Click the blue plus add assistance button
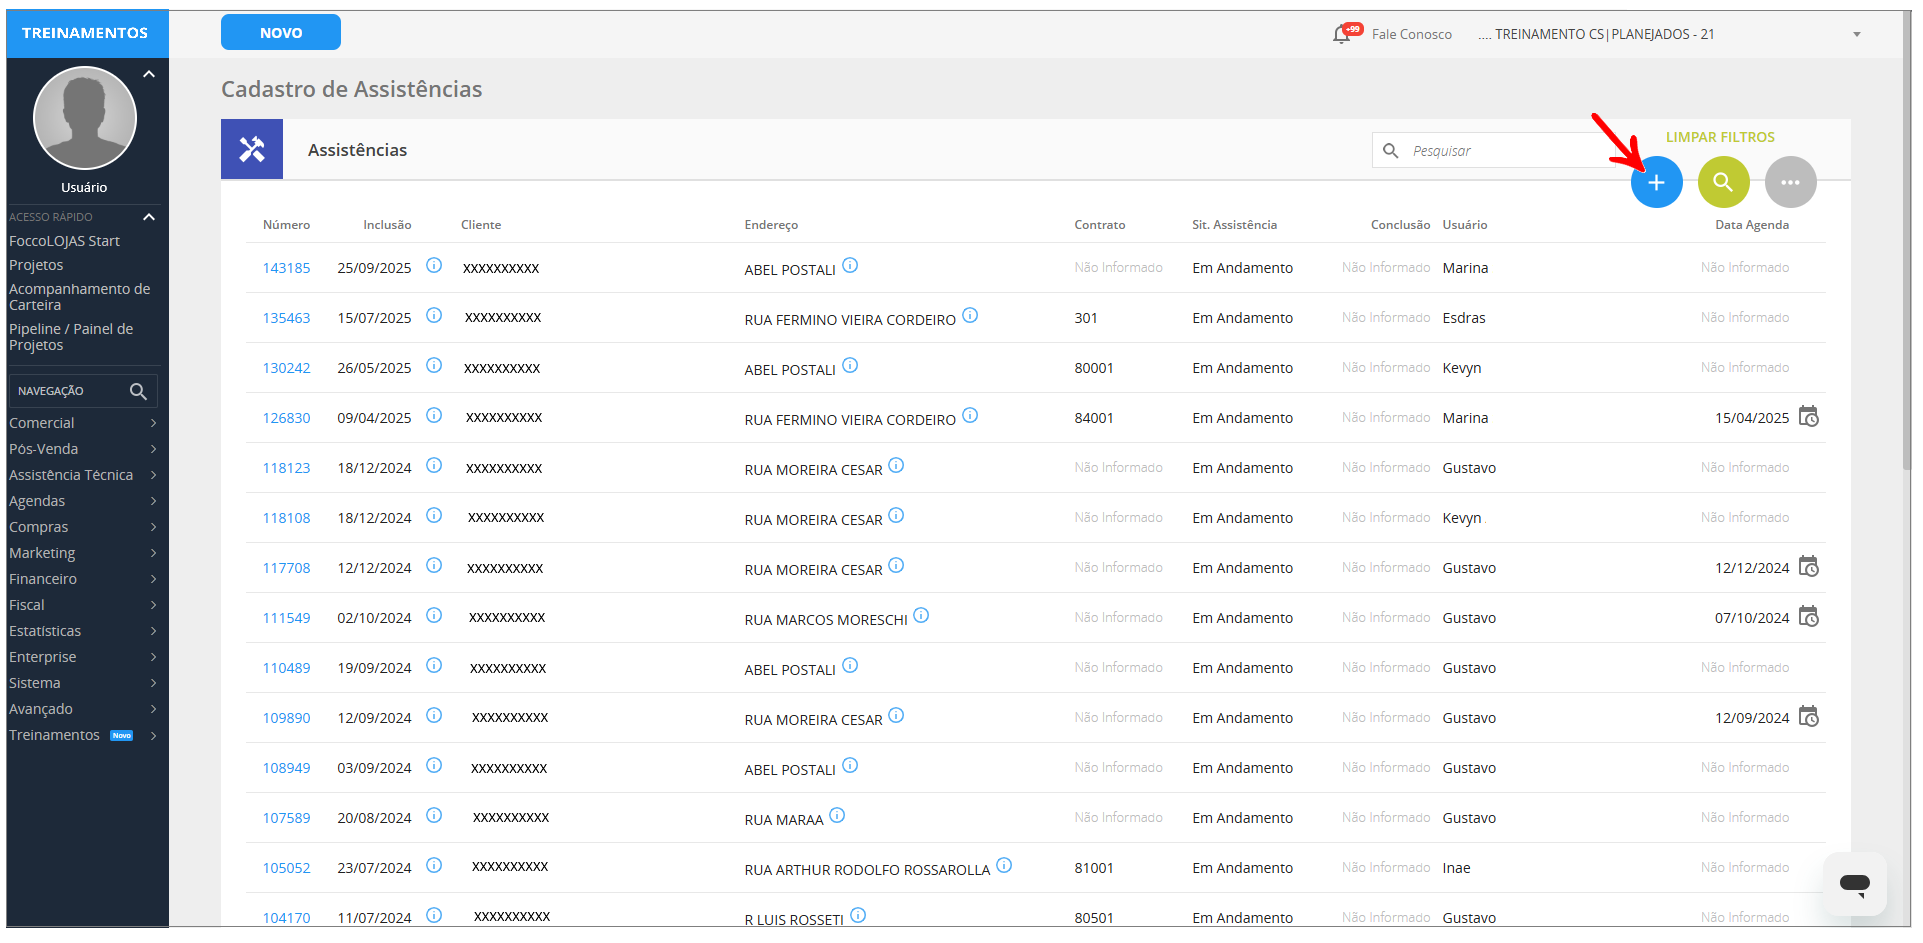1923x943 pixels. coord(1656,183)
